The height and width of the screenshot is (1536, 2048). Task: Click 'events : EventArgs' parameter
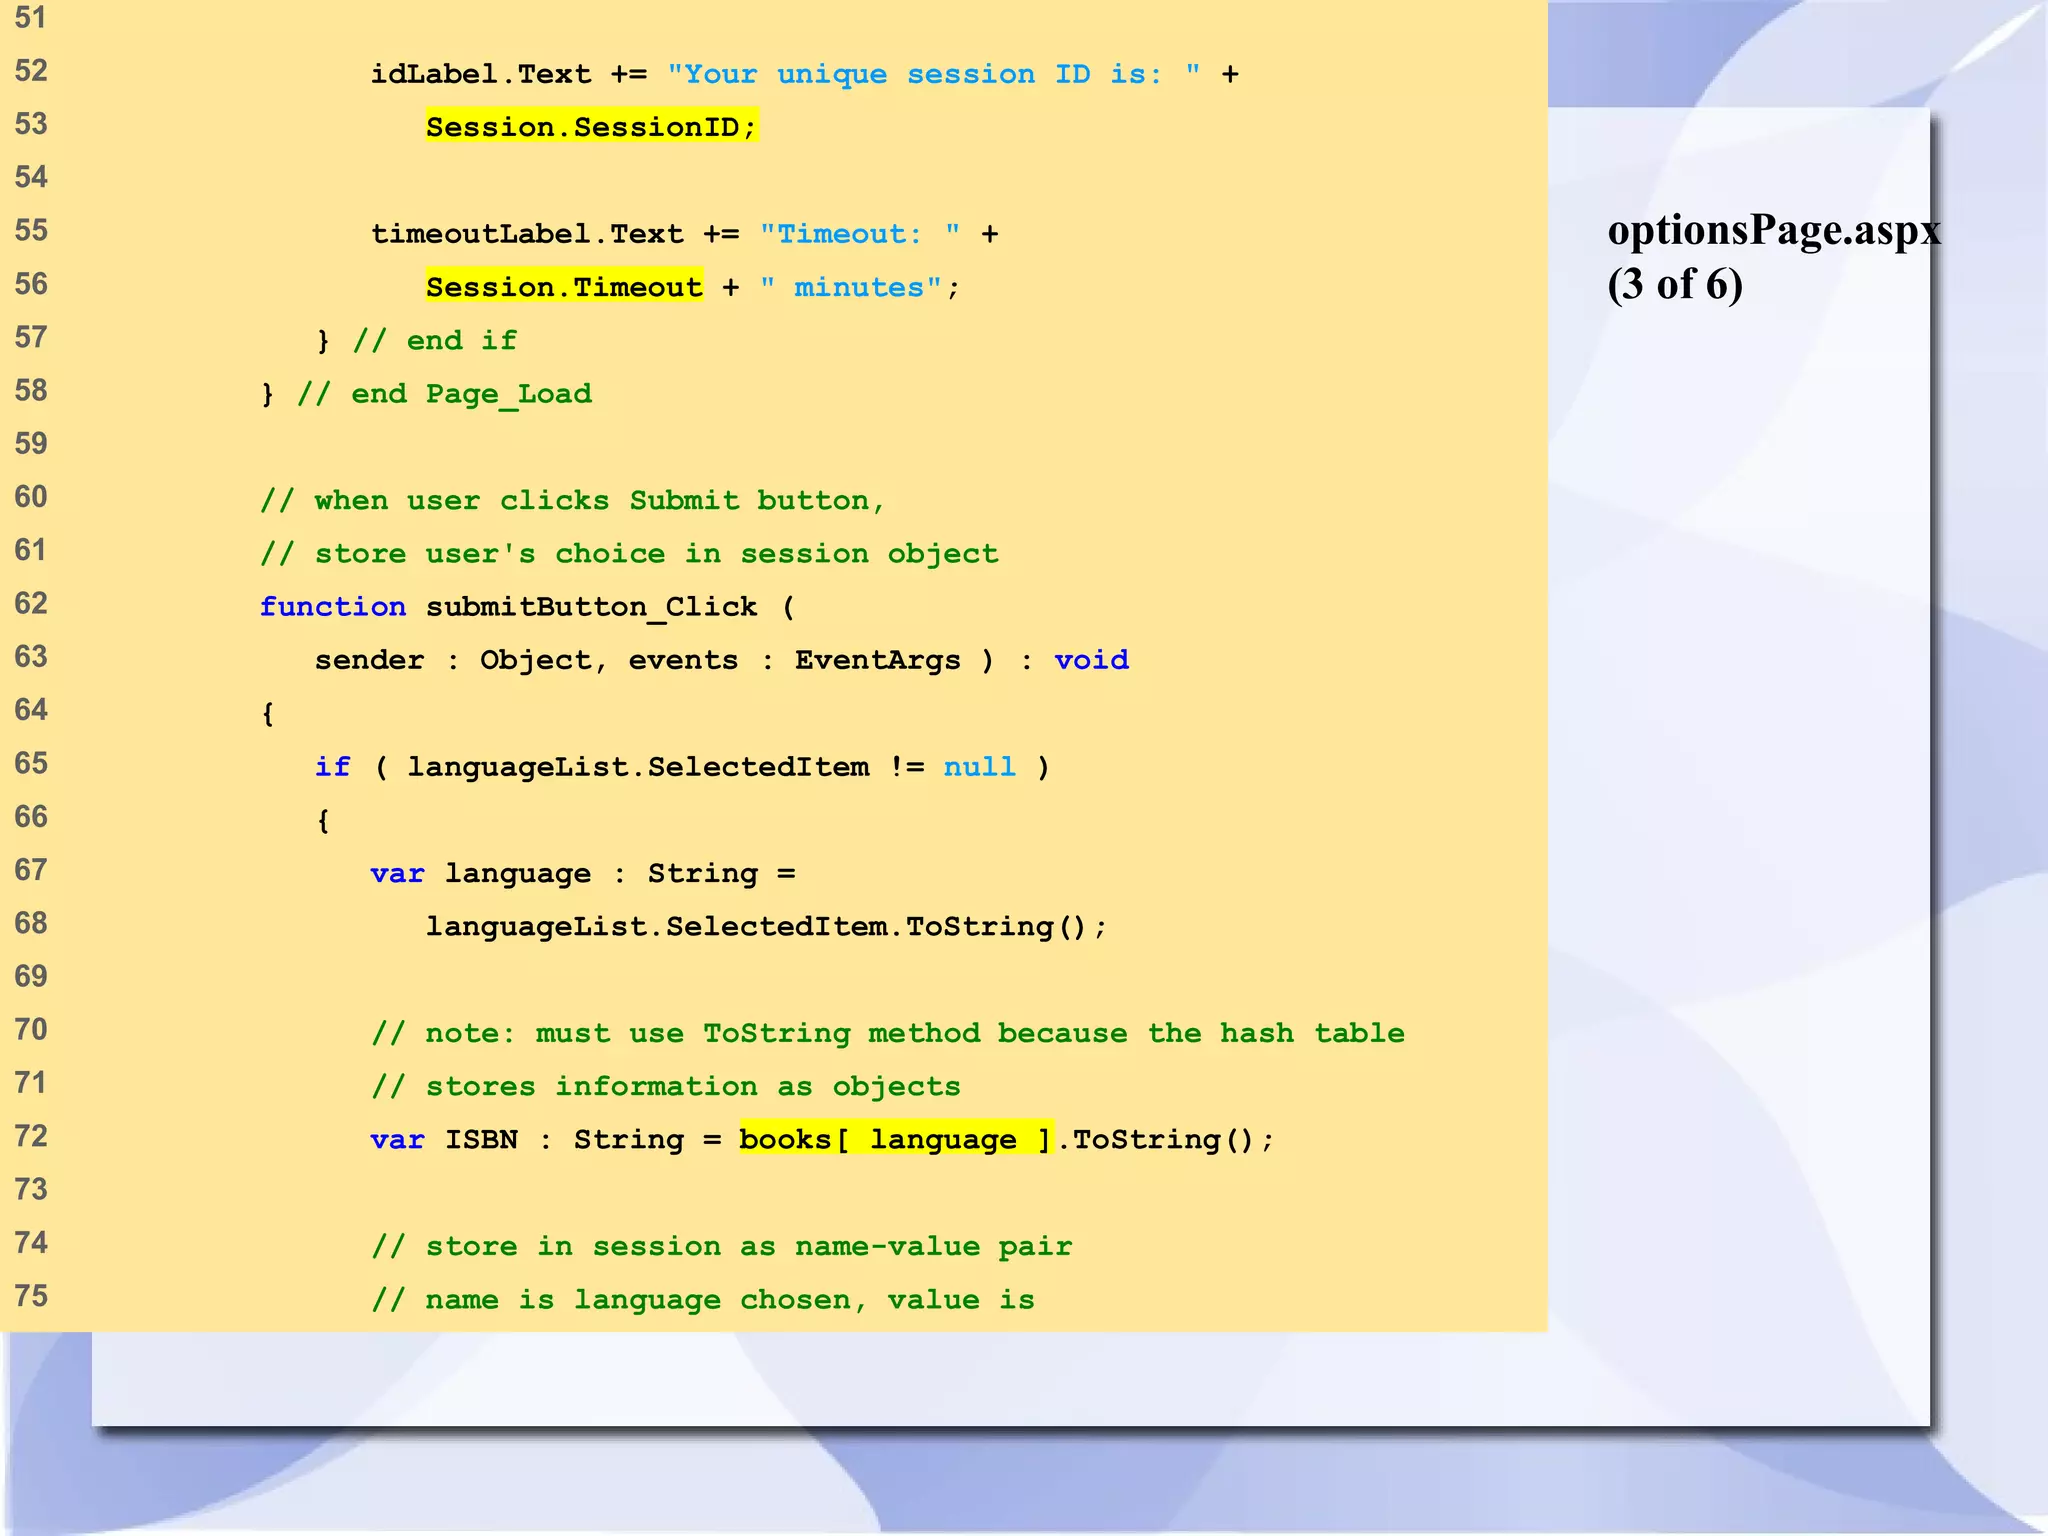(795, 660)
